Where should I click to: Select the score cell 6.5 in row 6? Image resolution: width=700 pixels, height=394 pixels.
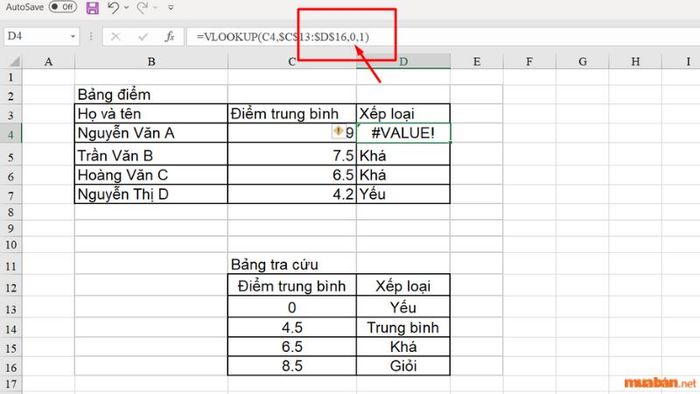click(292, 174)
